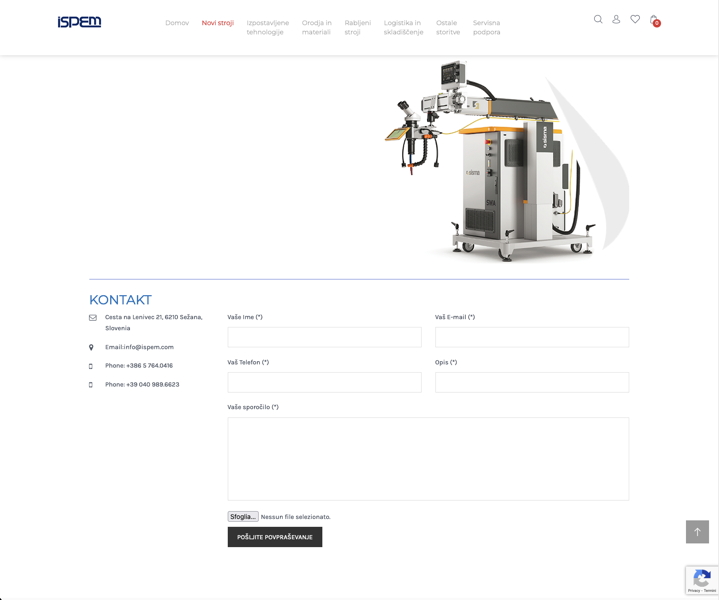The height and width of the screenshot is (600, 719).
Task: Go to Domov menu item
Action: click(x=177, y=23)
